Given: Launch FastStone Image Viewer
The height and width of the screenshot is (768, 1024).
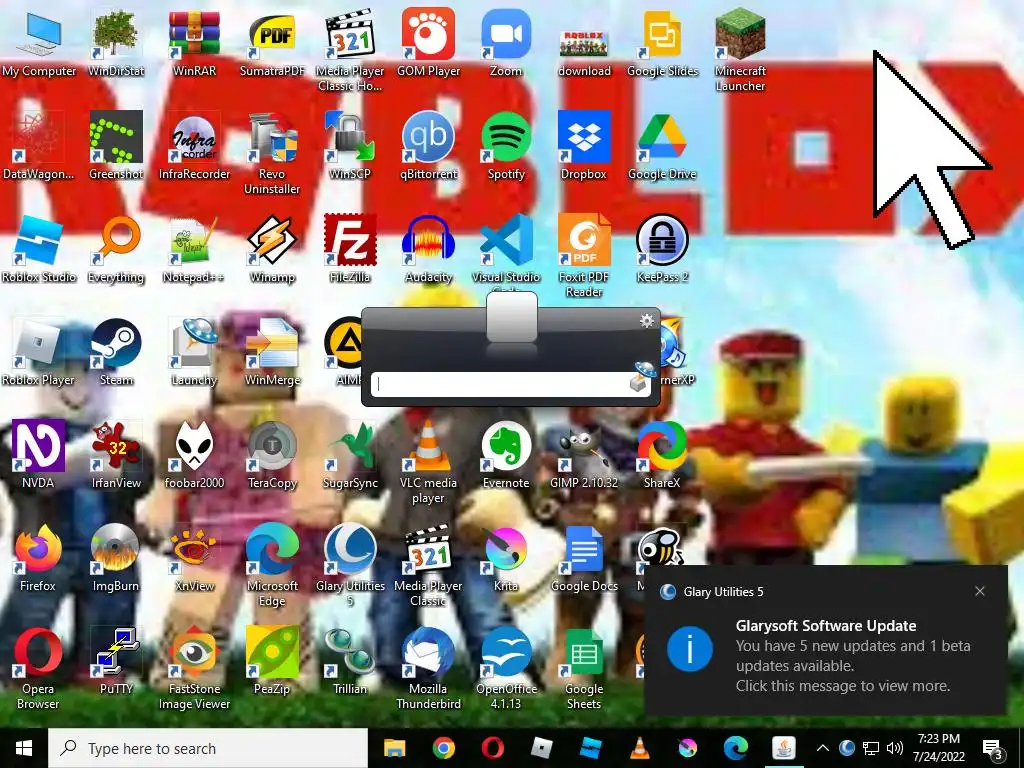Looking at the screenshot, I should tap(194, 669).
